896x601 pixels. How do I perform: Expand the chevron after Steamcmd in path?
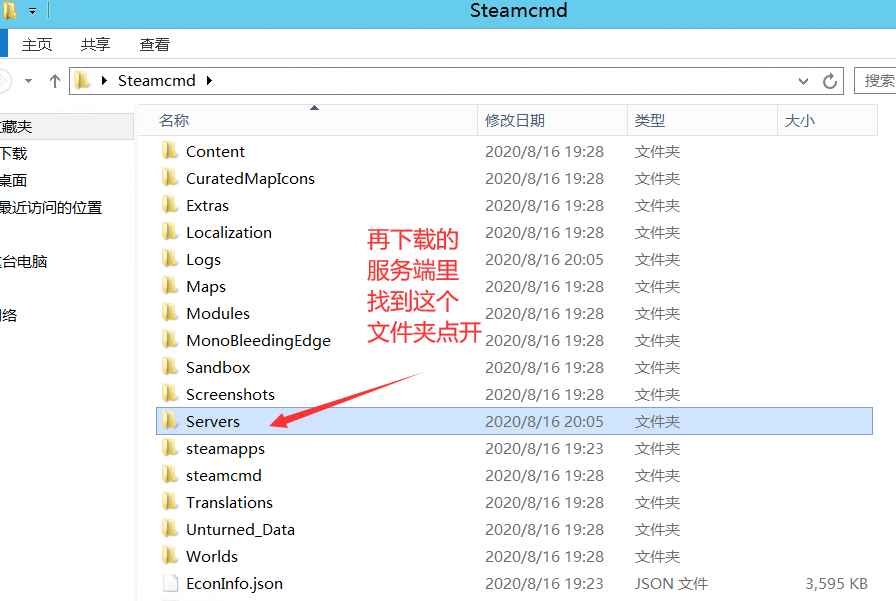coord(209,81)
